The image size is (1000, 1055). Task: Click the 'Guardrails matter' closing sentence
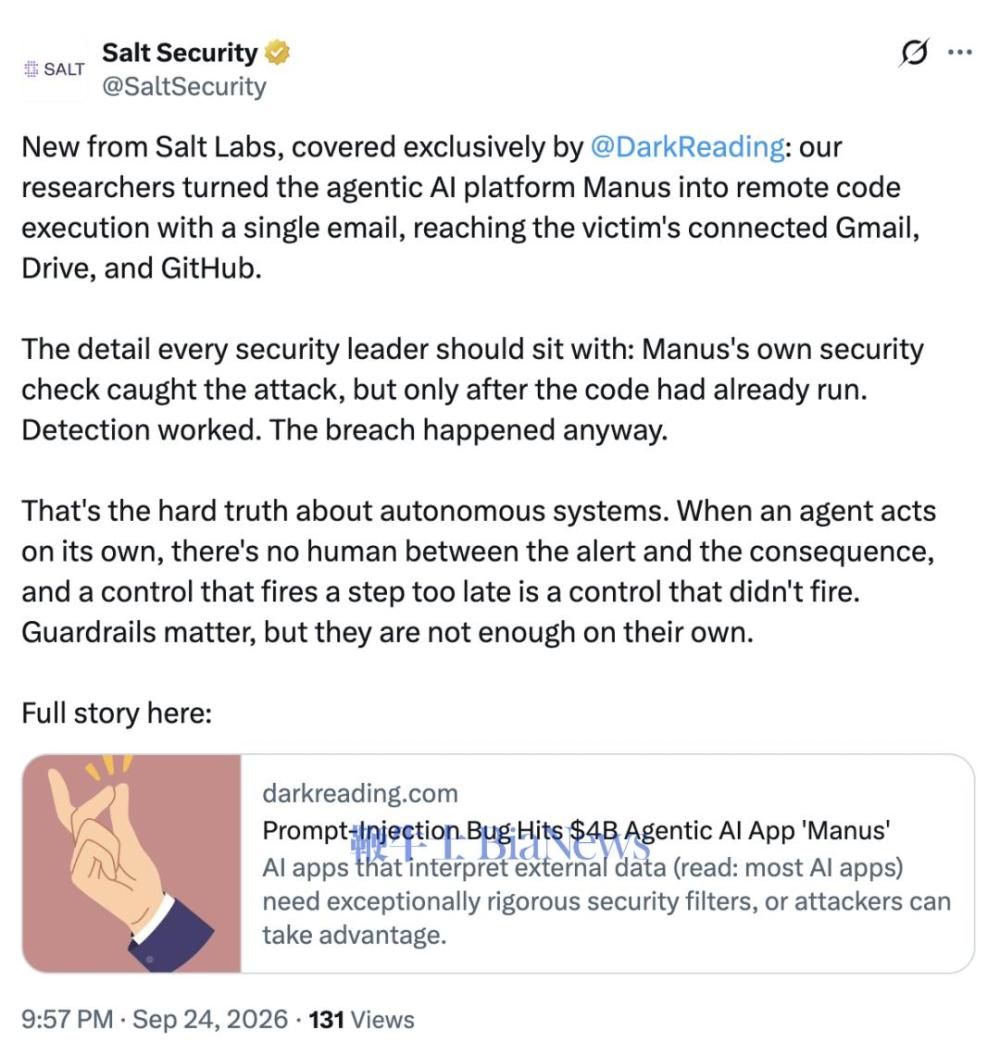(x=388, y=632)
